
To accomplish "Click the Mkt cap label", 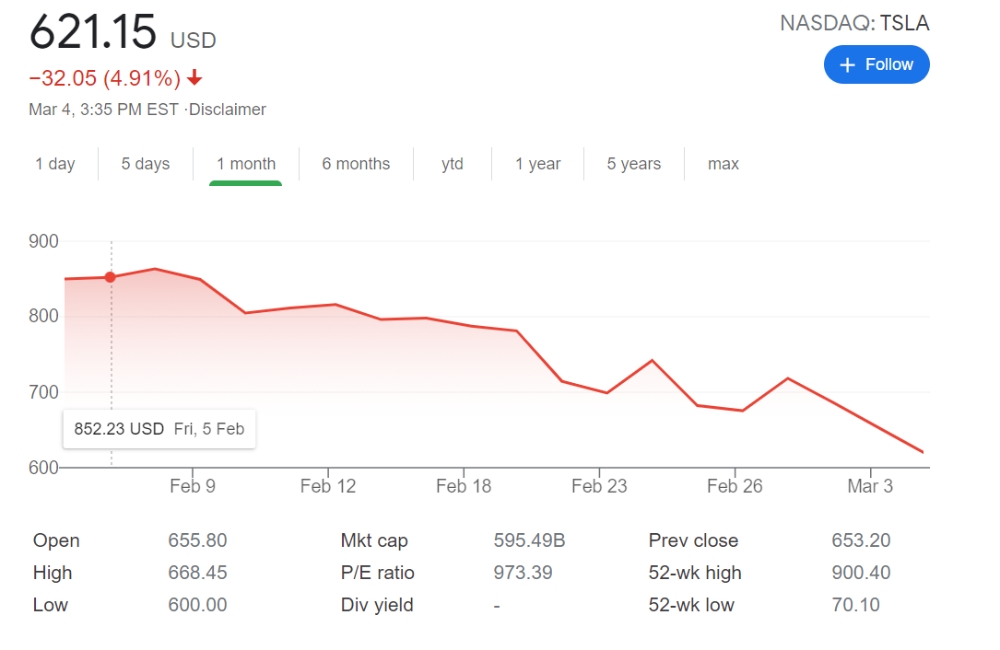I will (374, 541).
